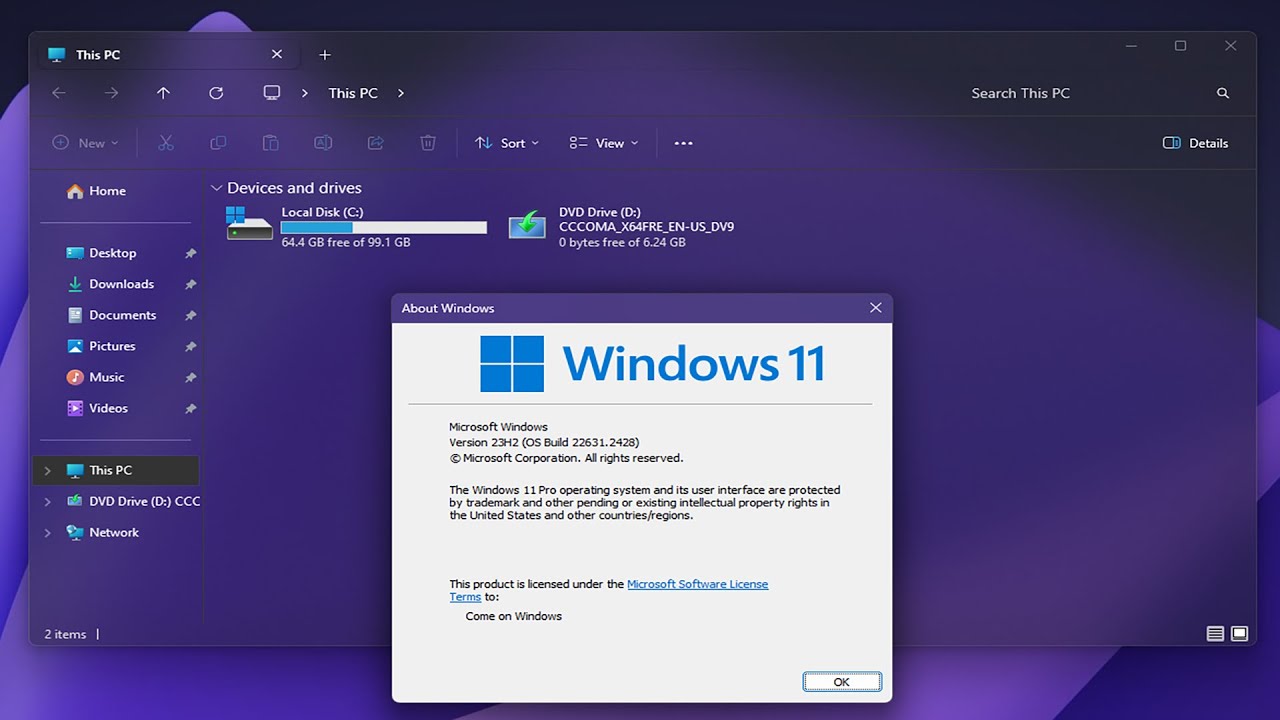This screenshot has height=720, width=1280.
Task: Expand the Network tree node
Action: [x=47, y=533]
